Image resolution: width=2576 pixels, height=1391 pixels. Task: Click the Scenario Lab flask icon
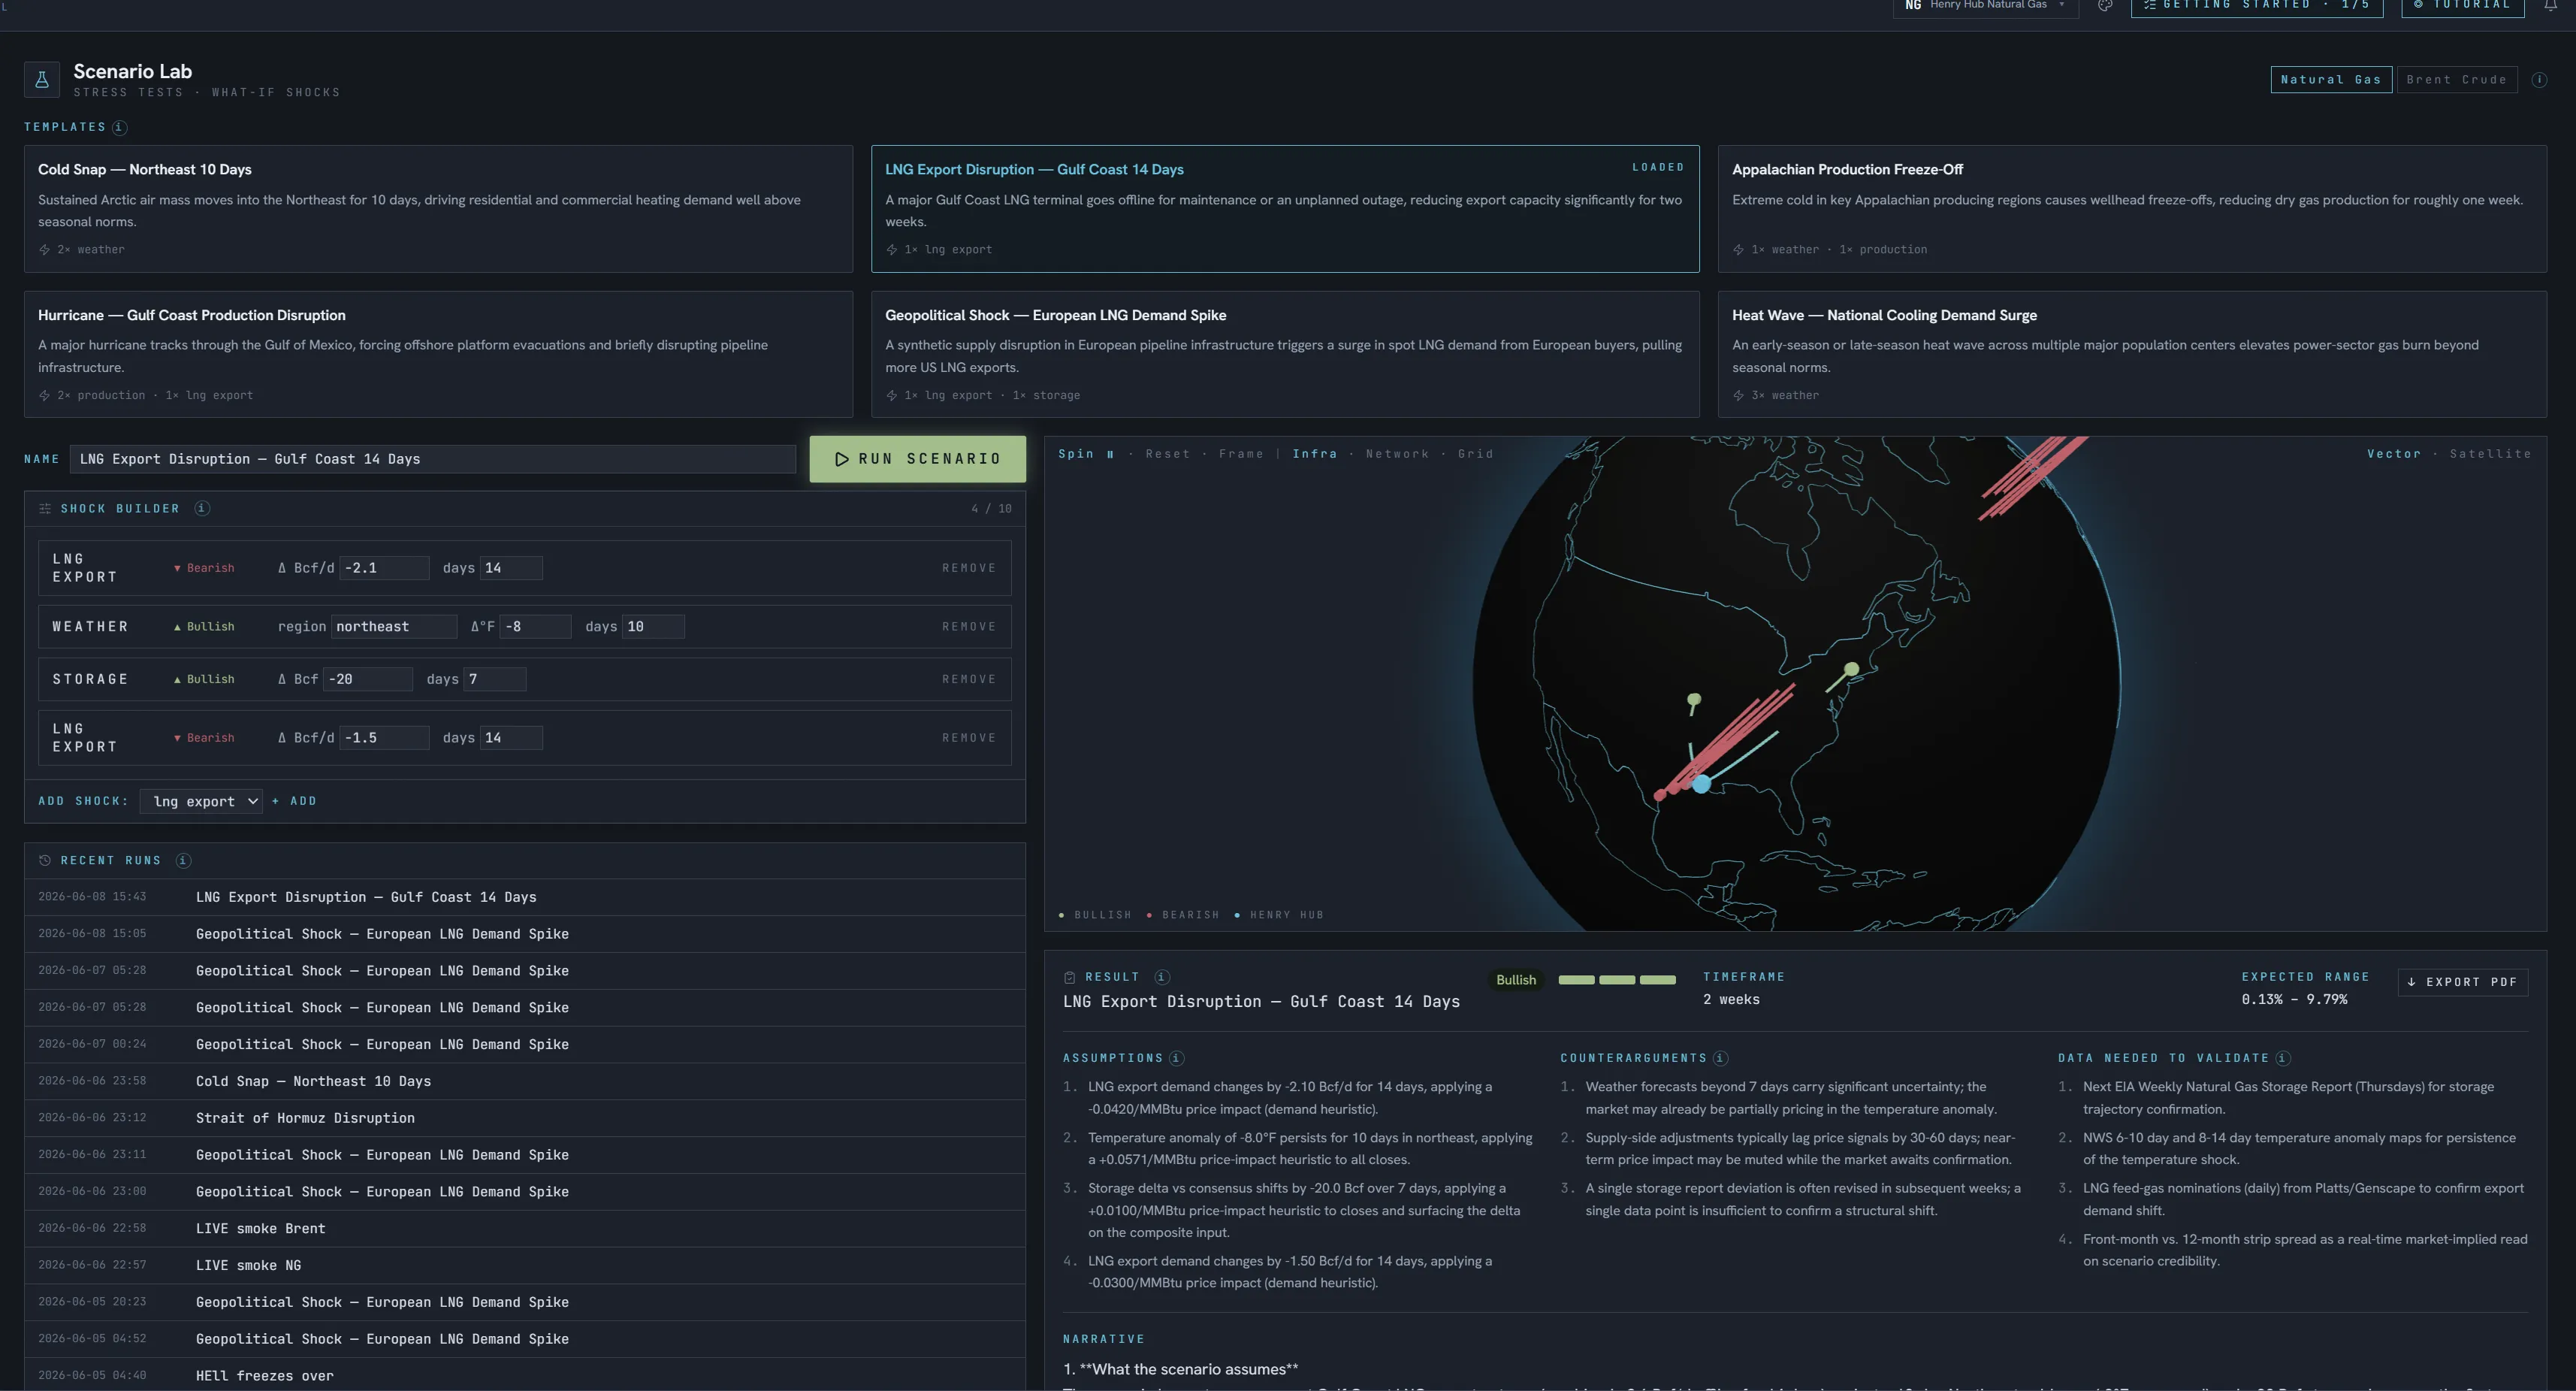click(x=42, y=80)
